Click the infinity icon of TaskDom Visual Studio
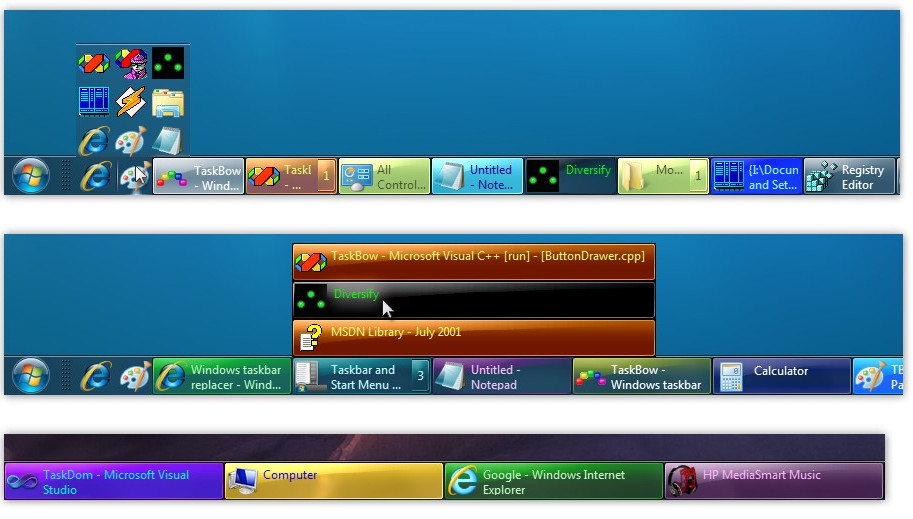The image size is (913, 519). click(22, 482)
